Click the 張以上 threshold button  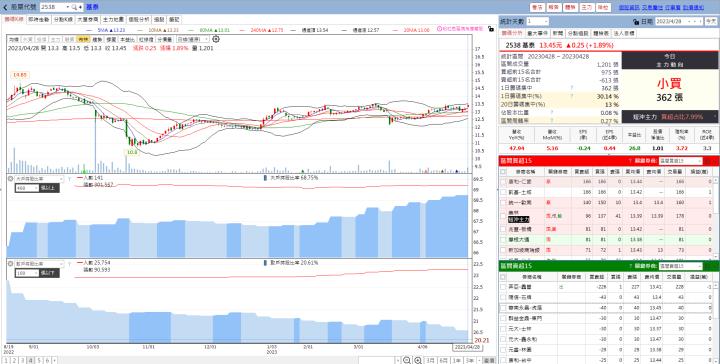[49, 188]
